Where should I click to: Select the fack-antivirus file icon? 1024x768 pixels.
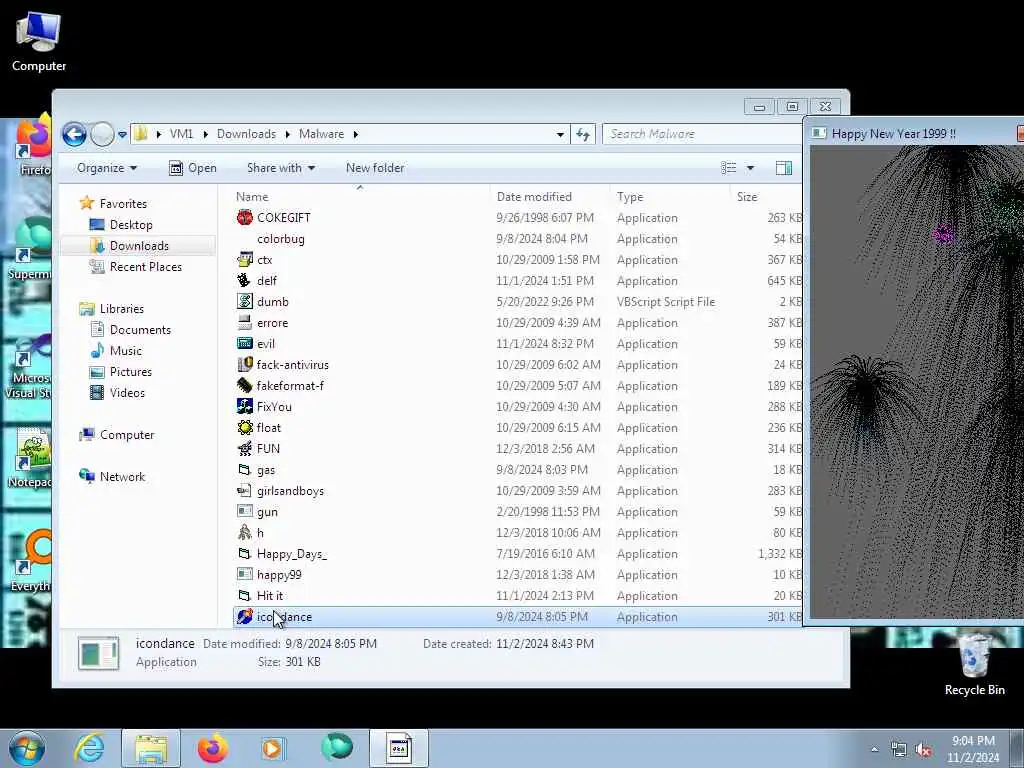[245, 364]
